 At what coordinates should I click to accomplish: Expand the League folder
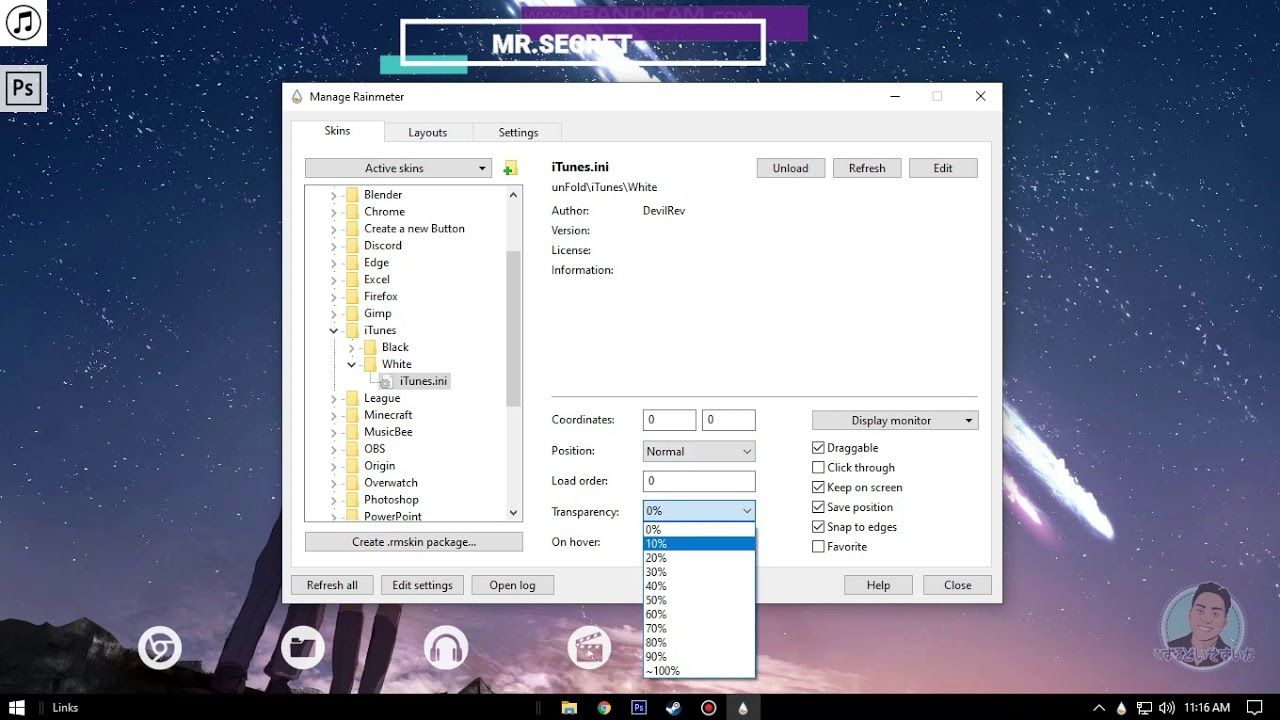[334, 398]
